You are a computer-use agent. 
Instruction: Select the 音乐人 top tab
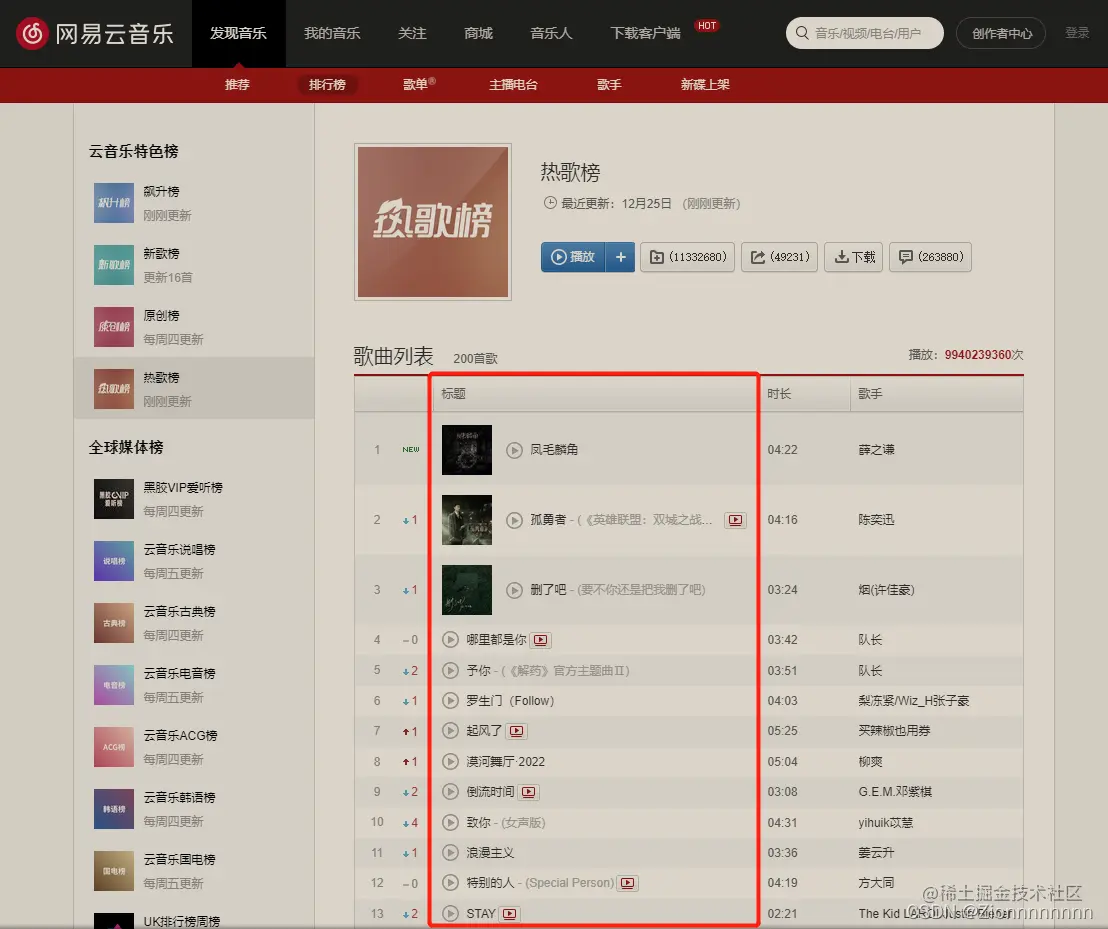click(x=551, y=33)
